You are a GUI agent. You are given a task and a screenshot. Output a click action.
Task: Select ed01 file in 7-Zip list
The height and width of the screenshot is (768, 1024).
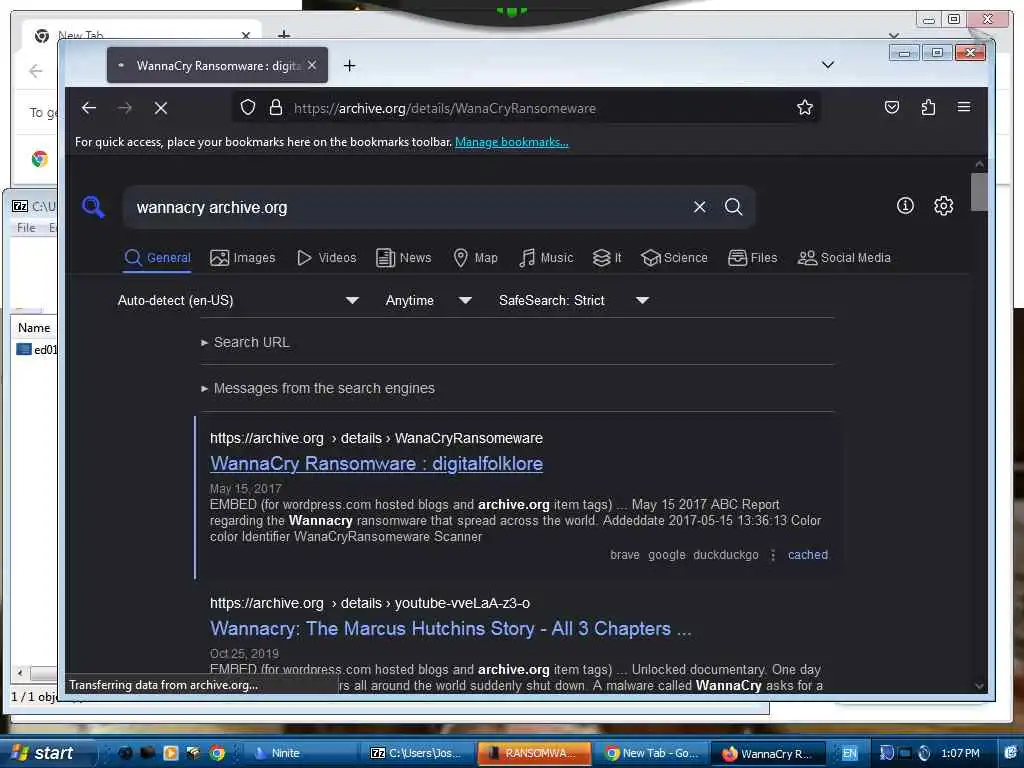[38, 349]
